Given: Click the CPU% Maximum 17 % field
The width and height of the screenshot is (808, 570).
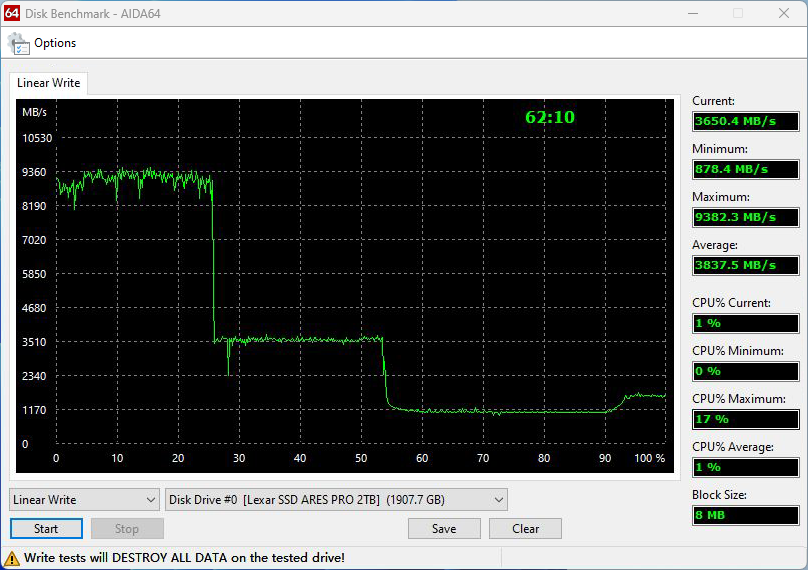Looking at the screenshot, I should coord(745,419).
